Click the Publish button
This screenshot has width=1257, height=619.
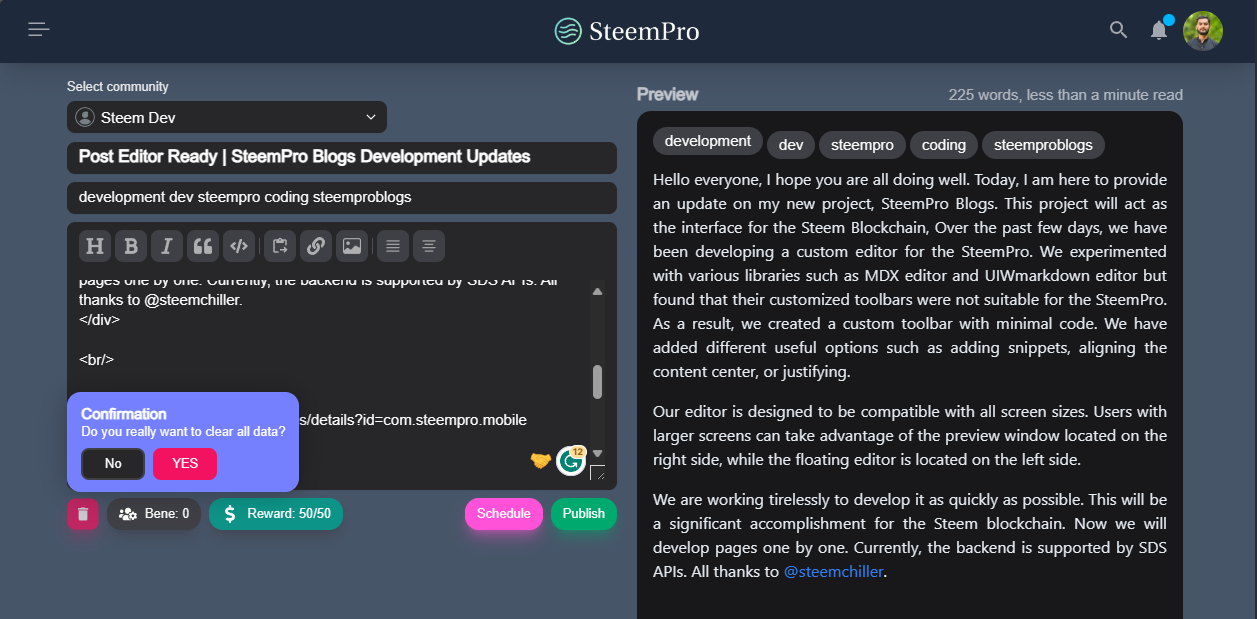click(584, 514)
